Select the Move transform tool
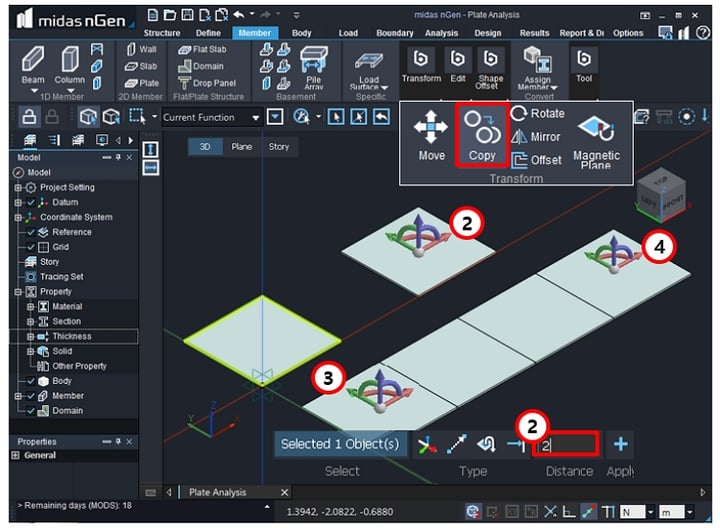 pos(431,135)
